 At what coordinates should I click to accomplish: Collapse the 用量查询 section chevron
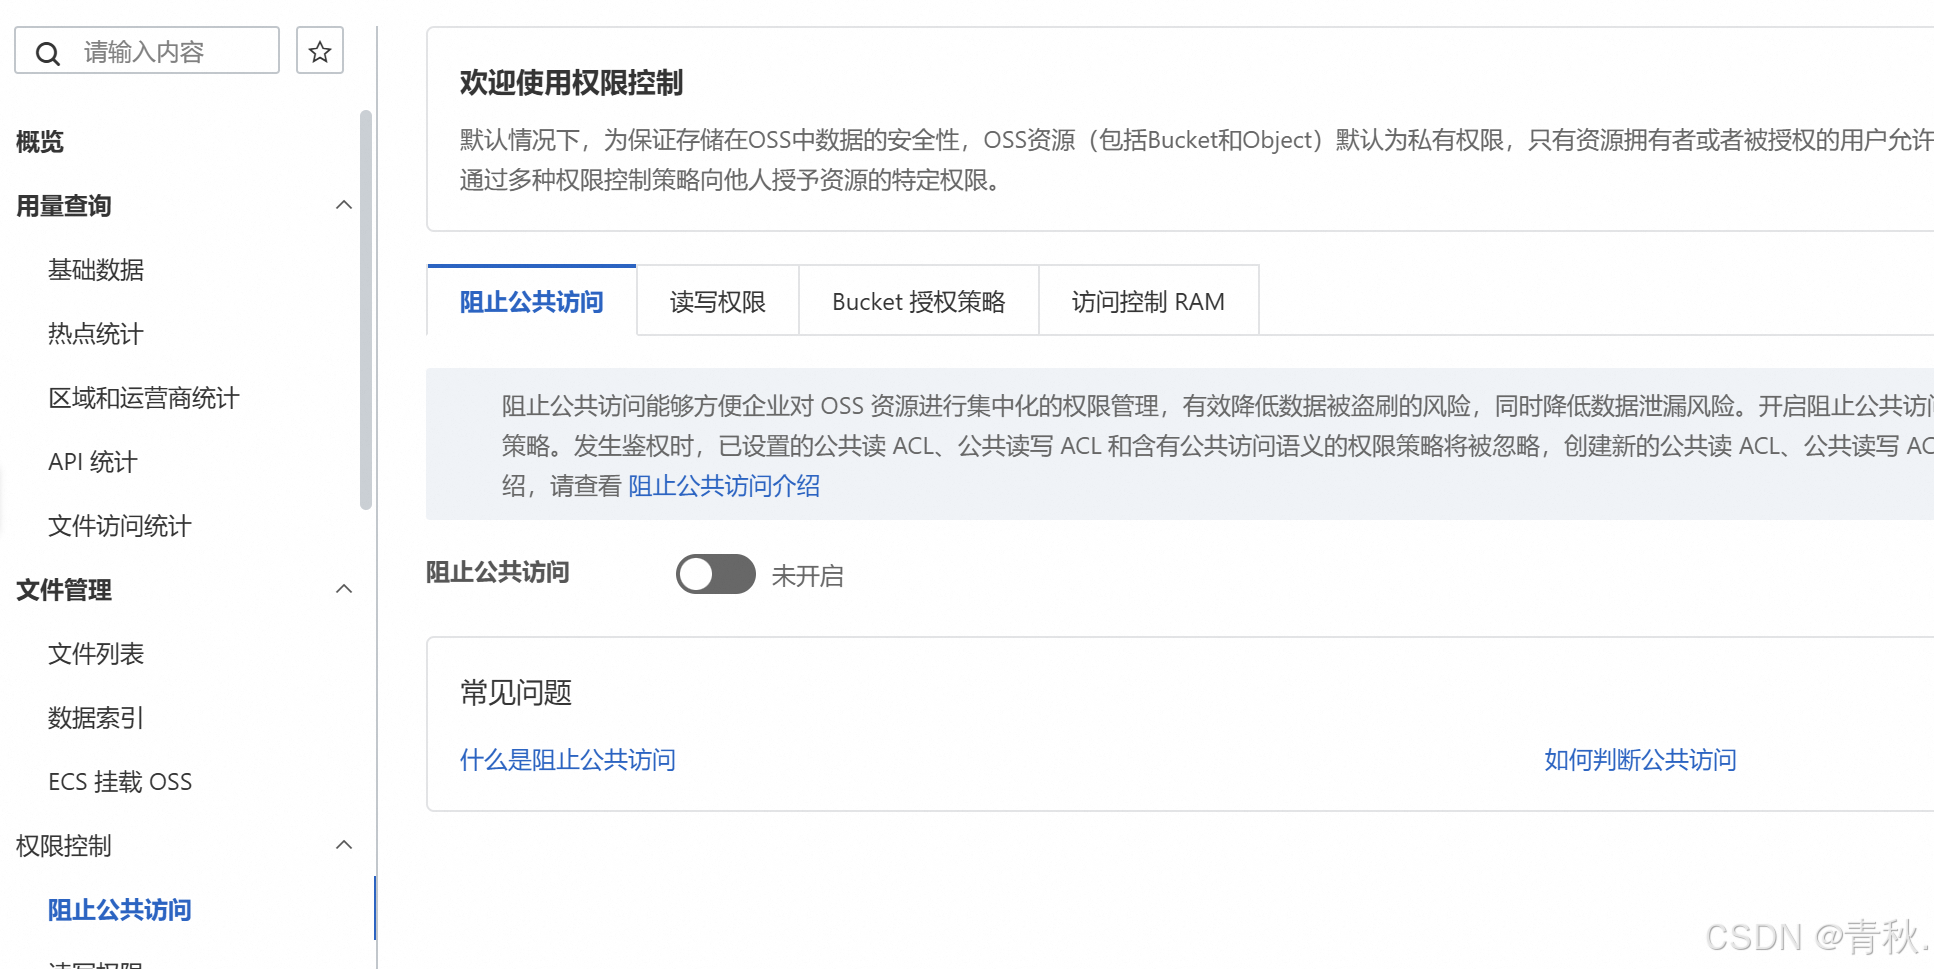click(343, 205)
